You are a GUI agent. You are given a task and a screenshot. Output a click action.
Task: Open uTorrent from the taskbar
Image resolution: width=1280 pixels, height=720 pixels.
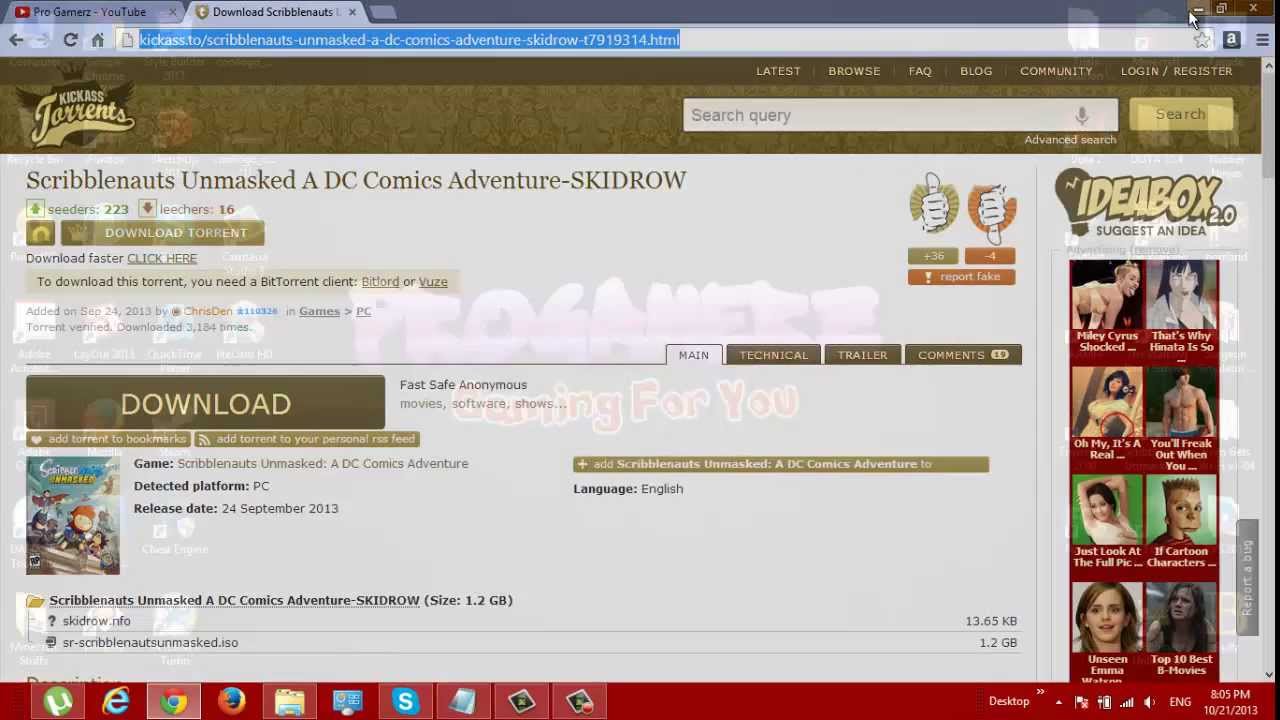(x=58, y=702)
